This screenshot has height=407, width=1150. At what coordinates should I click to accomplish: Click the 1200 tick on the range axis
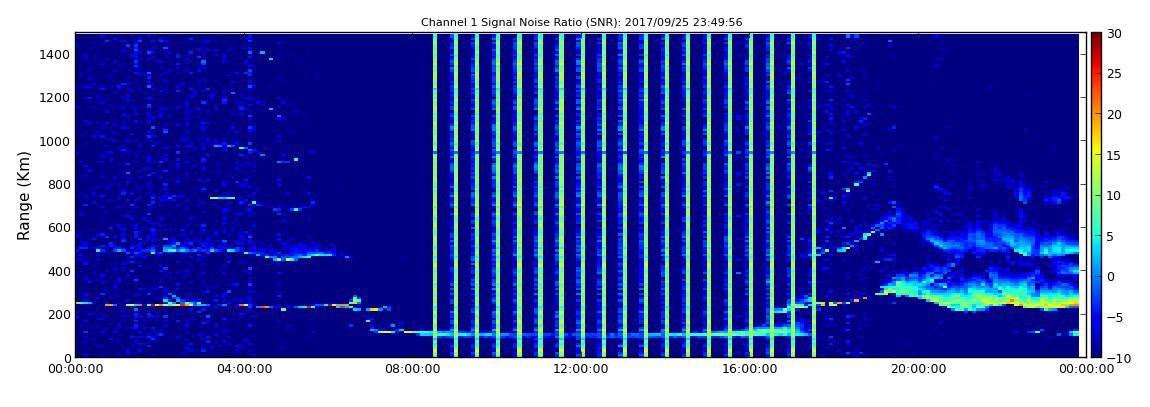[56, 98]
